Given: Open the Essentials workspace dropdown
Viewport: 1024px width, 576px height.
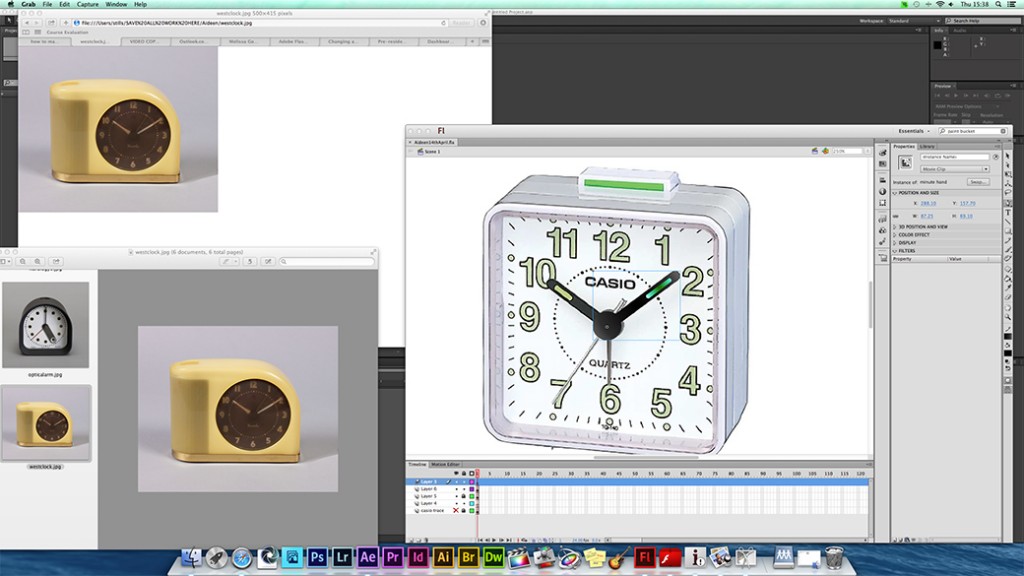Looking at the screenshot, I should [914, 131].
